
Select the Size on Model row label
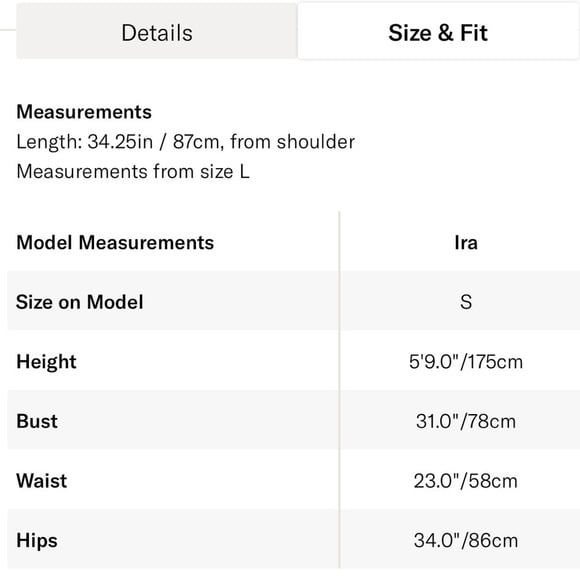coord(80,302)
